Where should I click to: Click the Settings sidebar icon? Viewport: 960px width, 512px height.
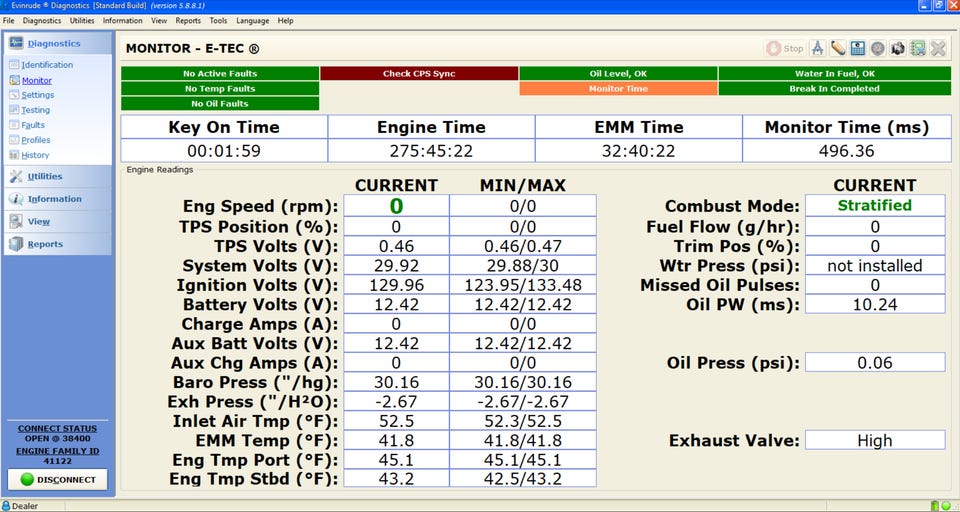[14, 95]
